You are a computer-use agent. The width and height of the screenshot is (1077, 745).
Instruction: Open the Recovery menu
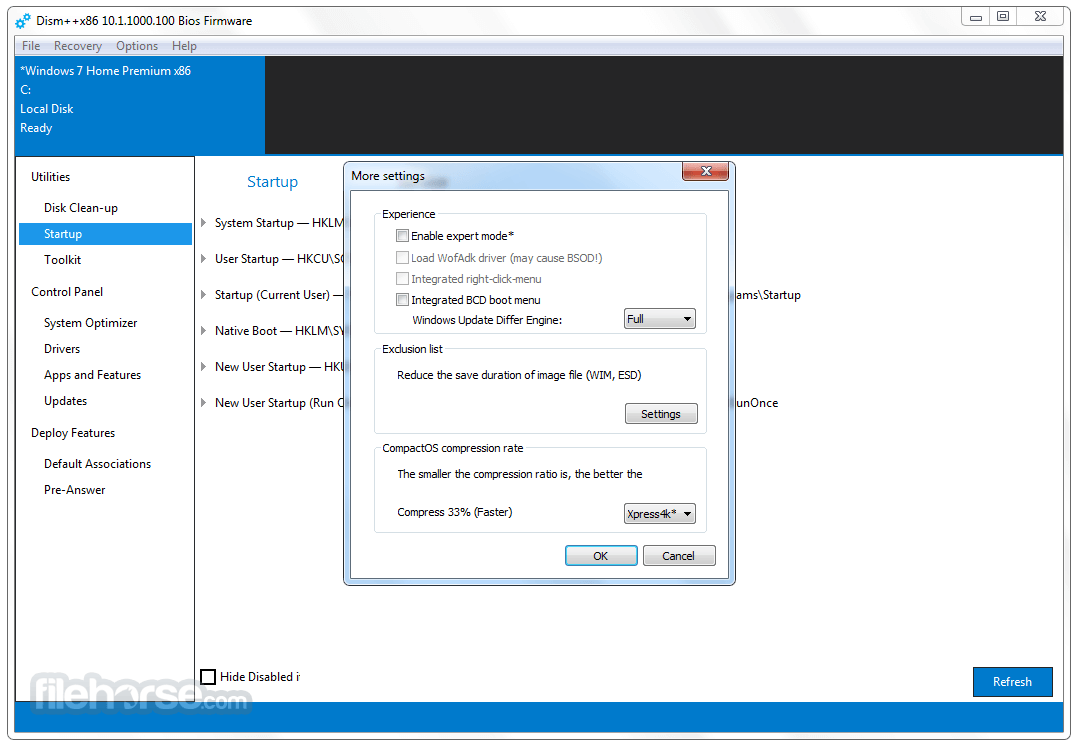[x=78, y=46]
